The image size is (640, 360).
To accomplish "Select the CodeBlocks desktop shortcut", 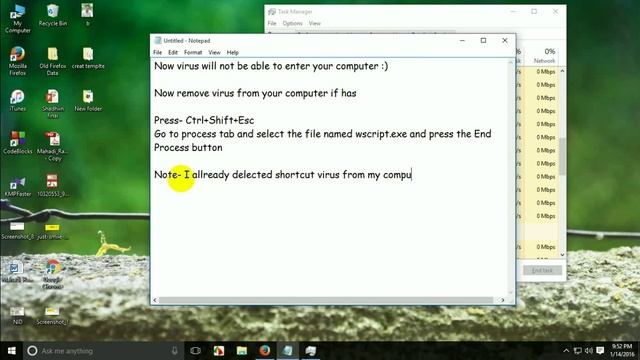I will point(18,143).
